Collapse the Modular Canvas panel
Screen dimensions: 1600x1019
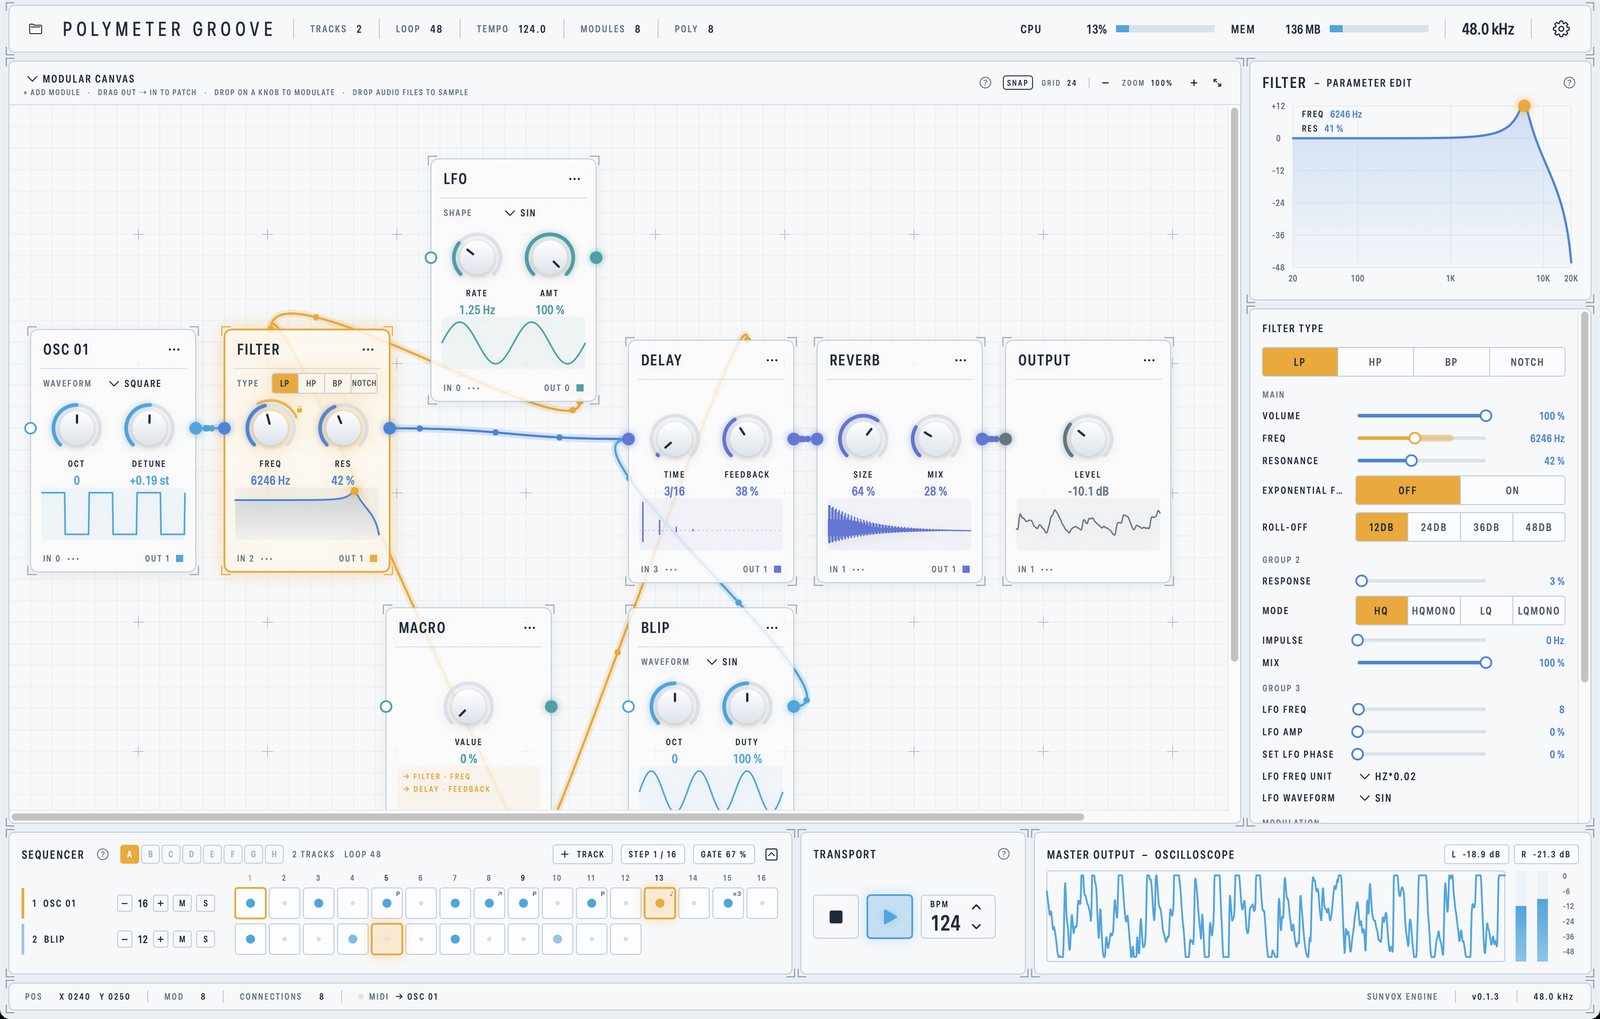(32, 78)
